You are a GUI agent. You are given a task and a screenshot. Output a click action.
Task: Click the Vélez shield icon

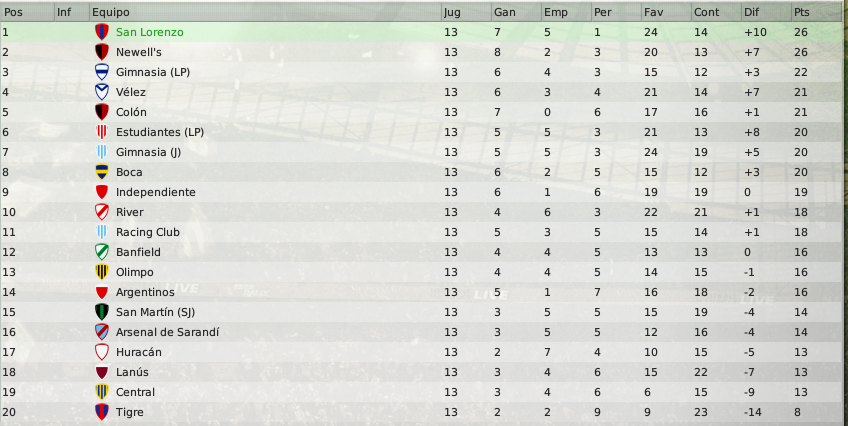(102, 92)
